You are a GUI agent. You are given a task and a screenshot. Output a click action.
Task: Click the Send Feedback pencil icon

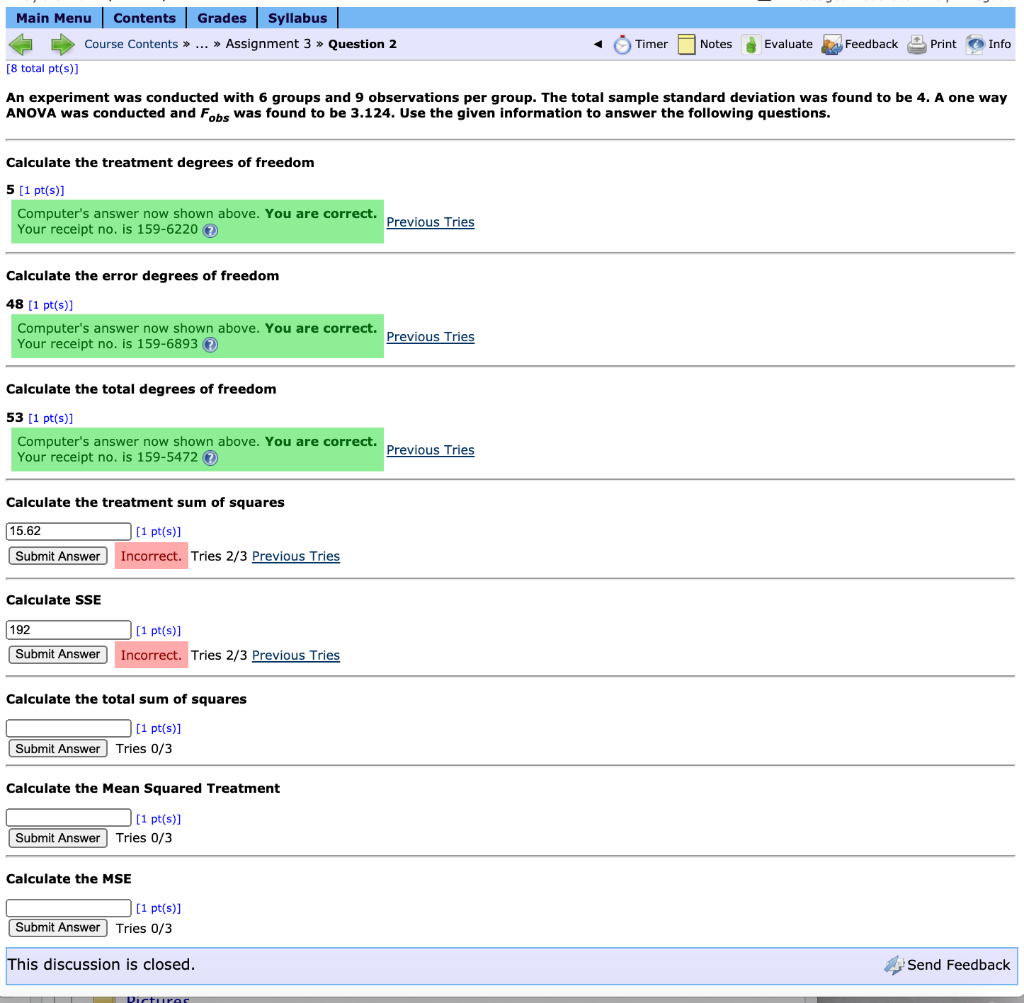coord(893,965)
